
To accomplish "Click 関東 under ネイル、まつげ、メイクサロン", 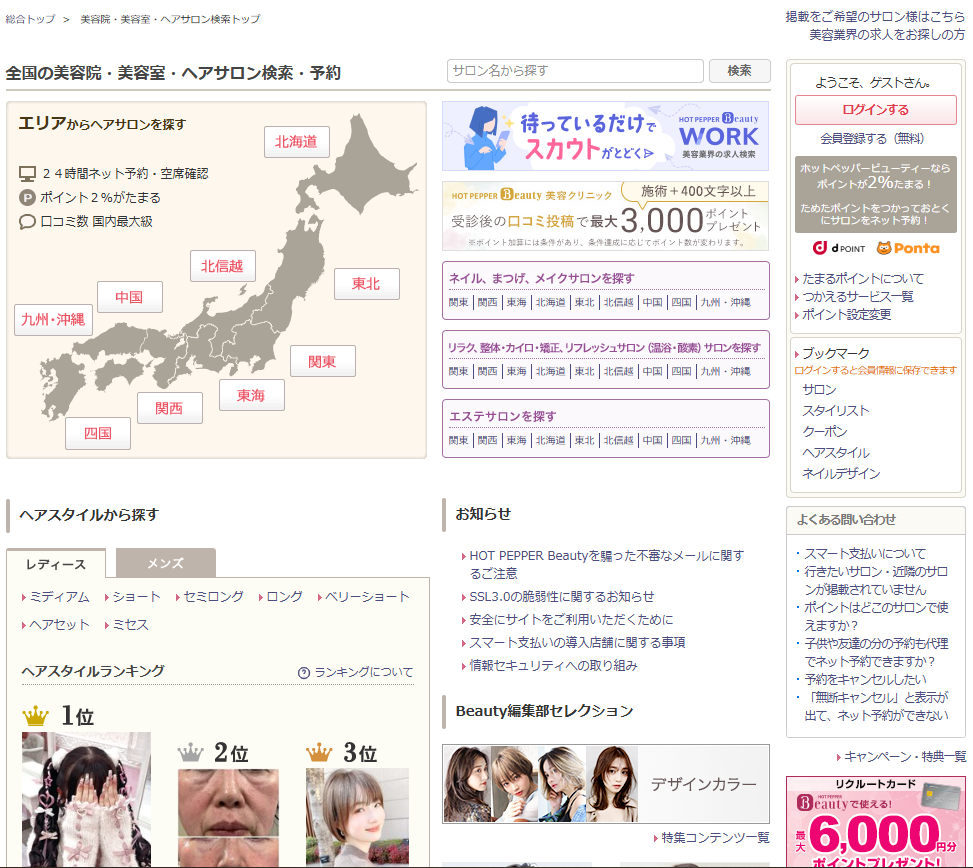I will [x=458, y=303].
